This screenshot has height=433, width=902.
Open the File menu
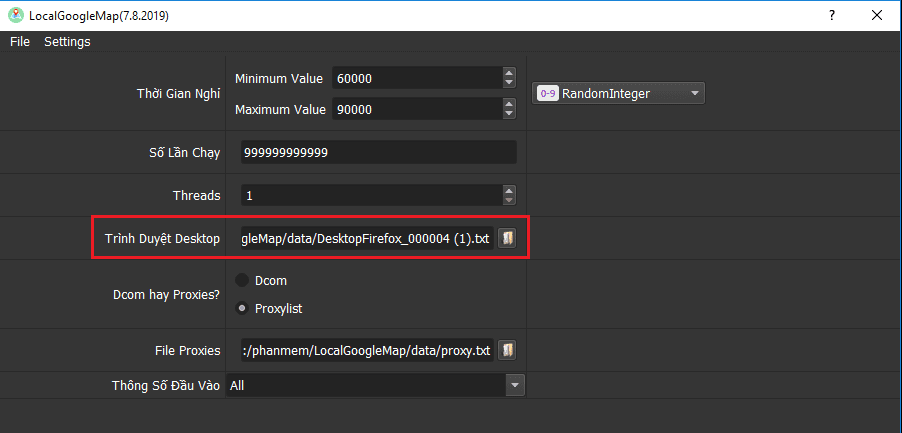[x=20, y=41]
